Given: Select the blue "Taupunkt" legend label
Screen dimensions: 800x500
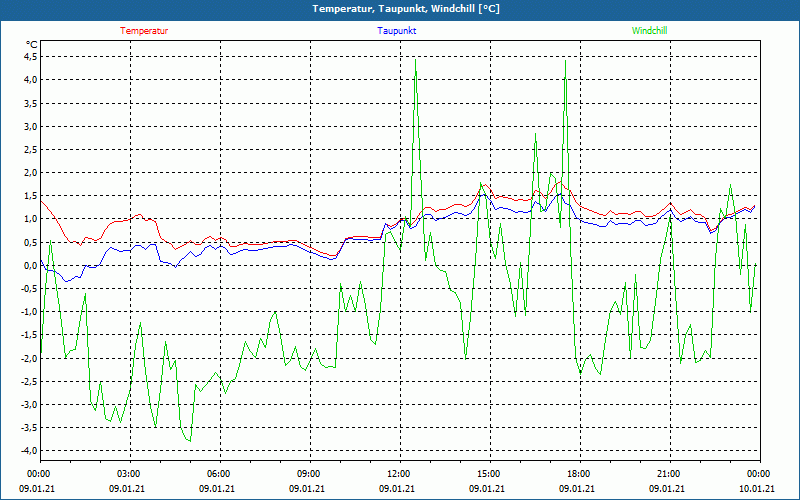Looking at the screenshot, I should pyautogui.click(x=396, y=31).
